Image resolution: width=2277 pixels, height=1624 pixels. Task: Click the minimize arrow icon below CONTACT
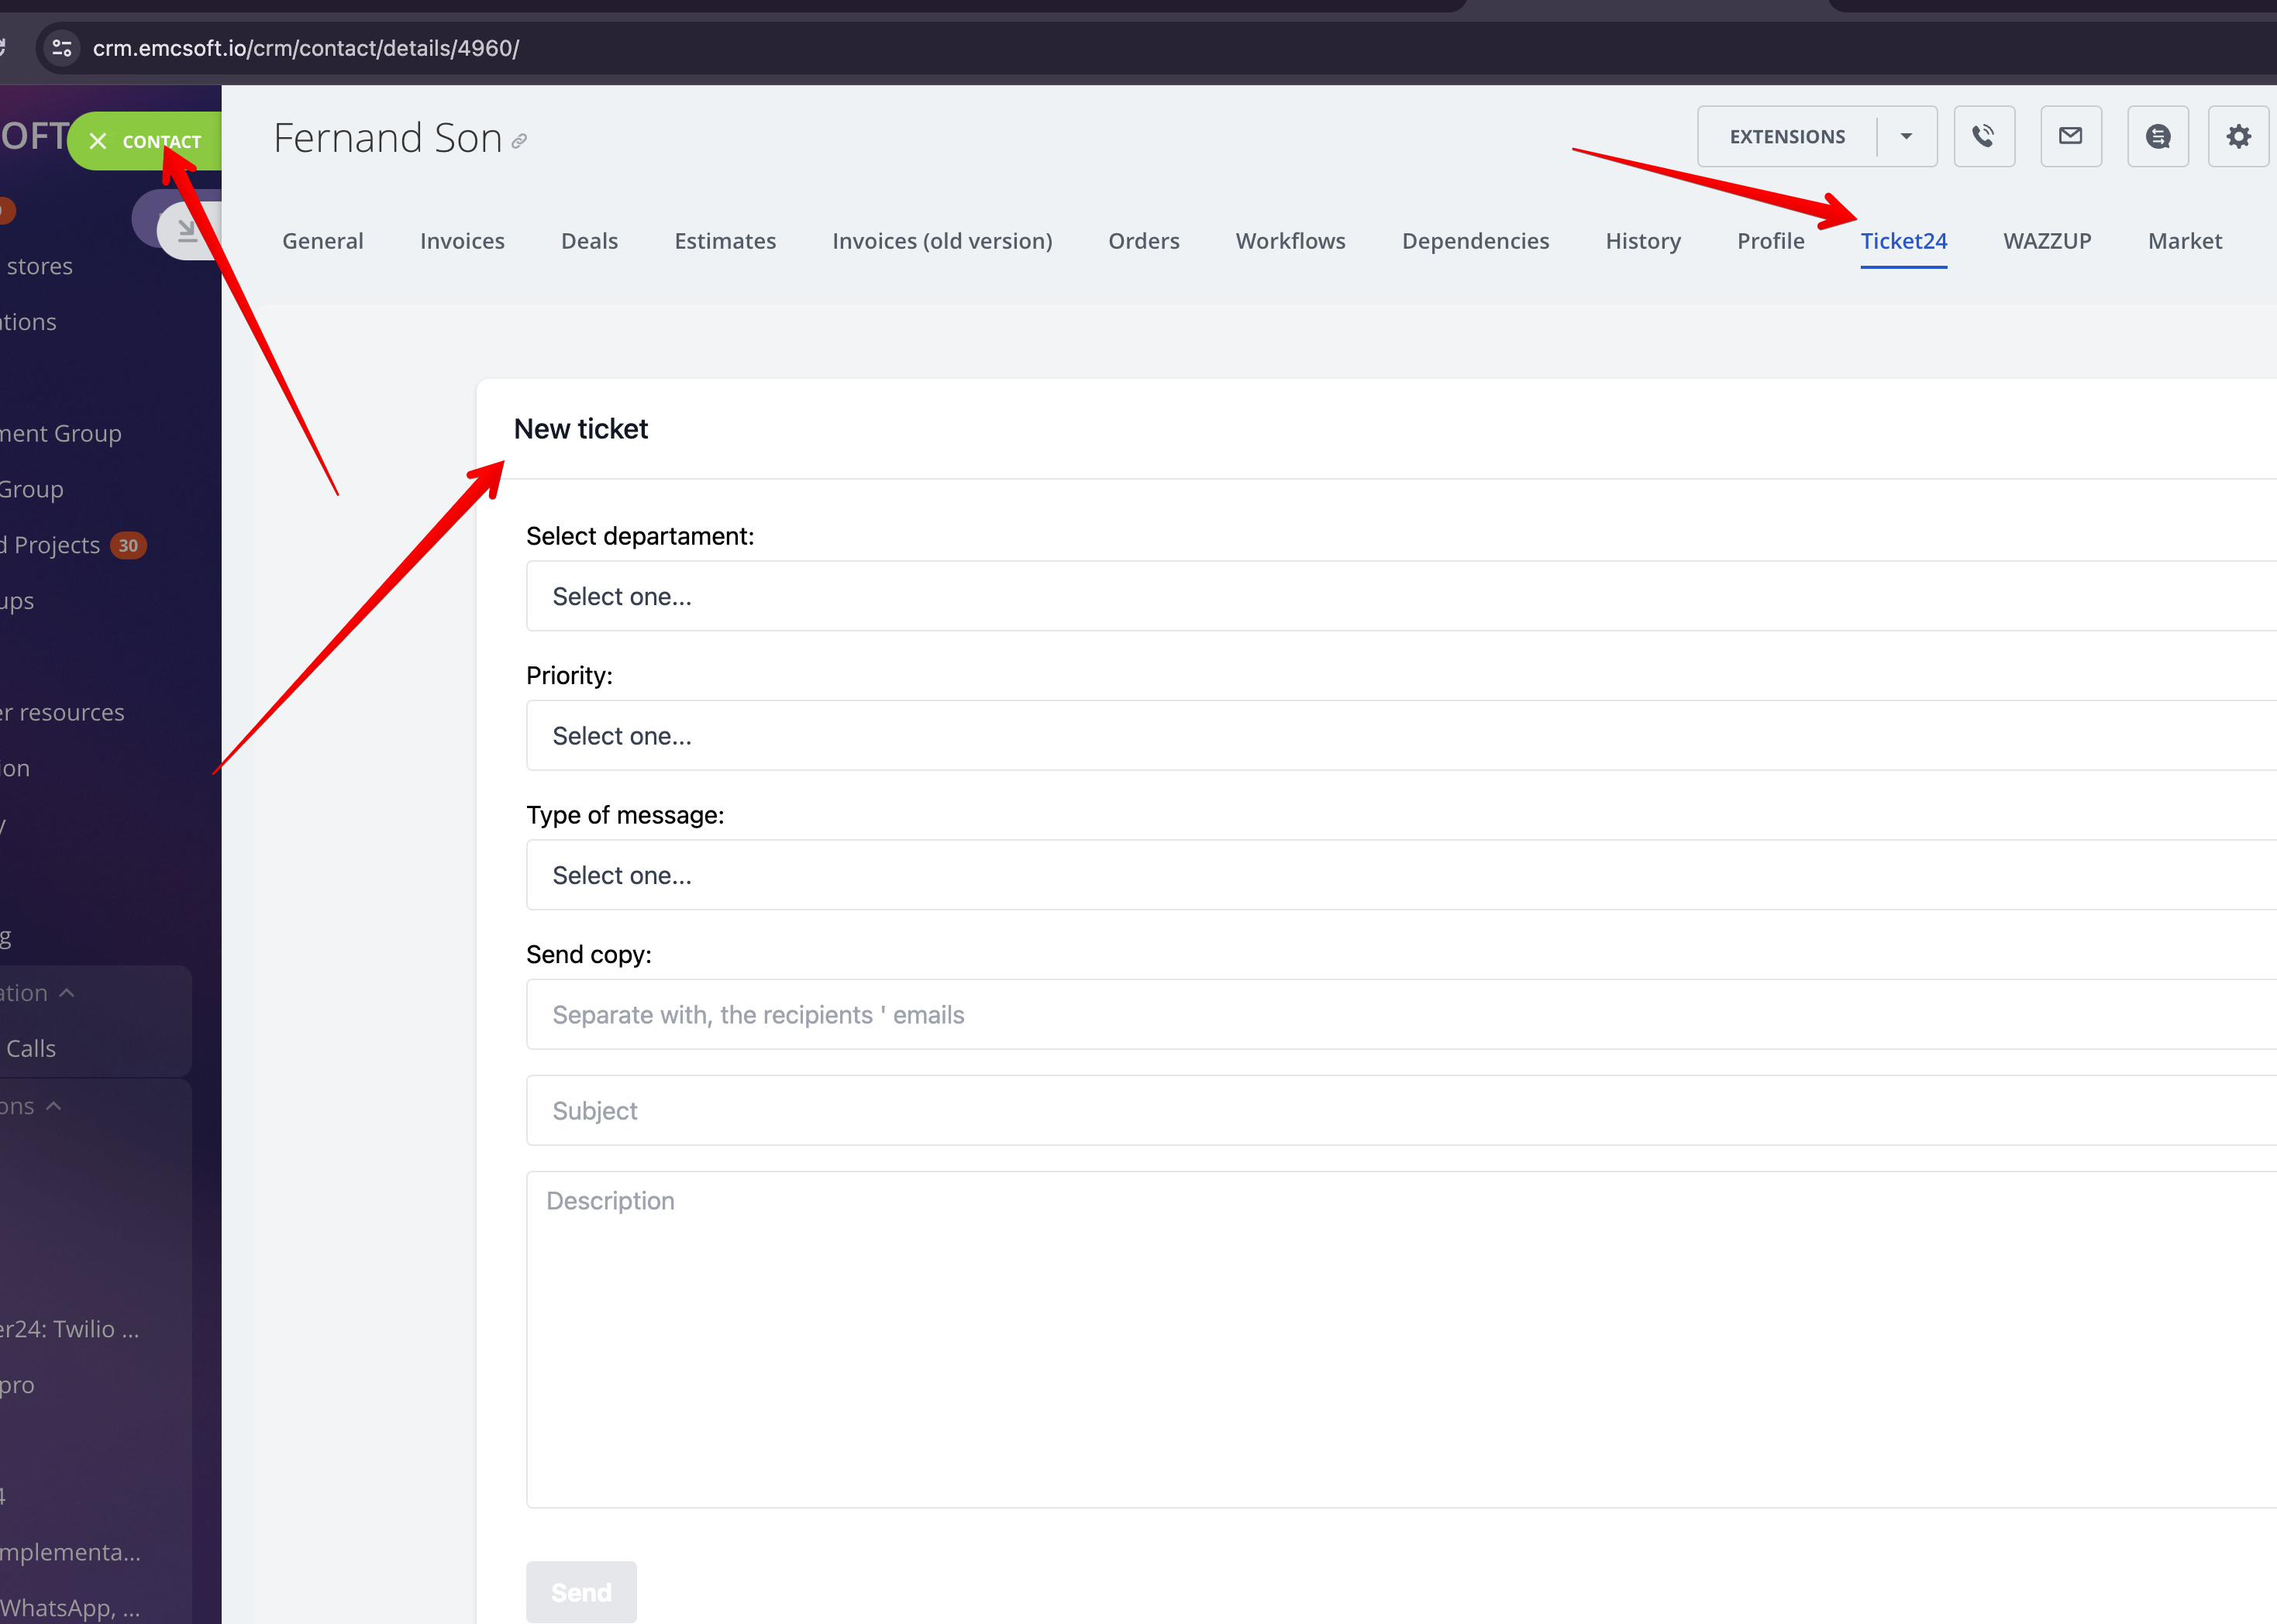187,231
